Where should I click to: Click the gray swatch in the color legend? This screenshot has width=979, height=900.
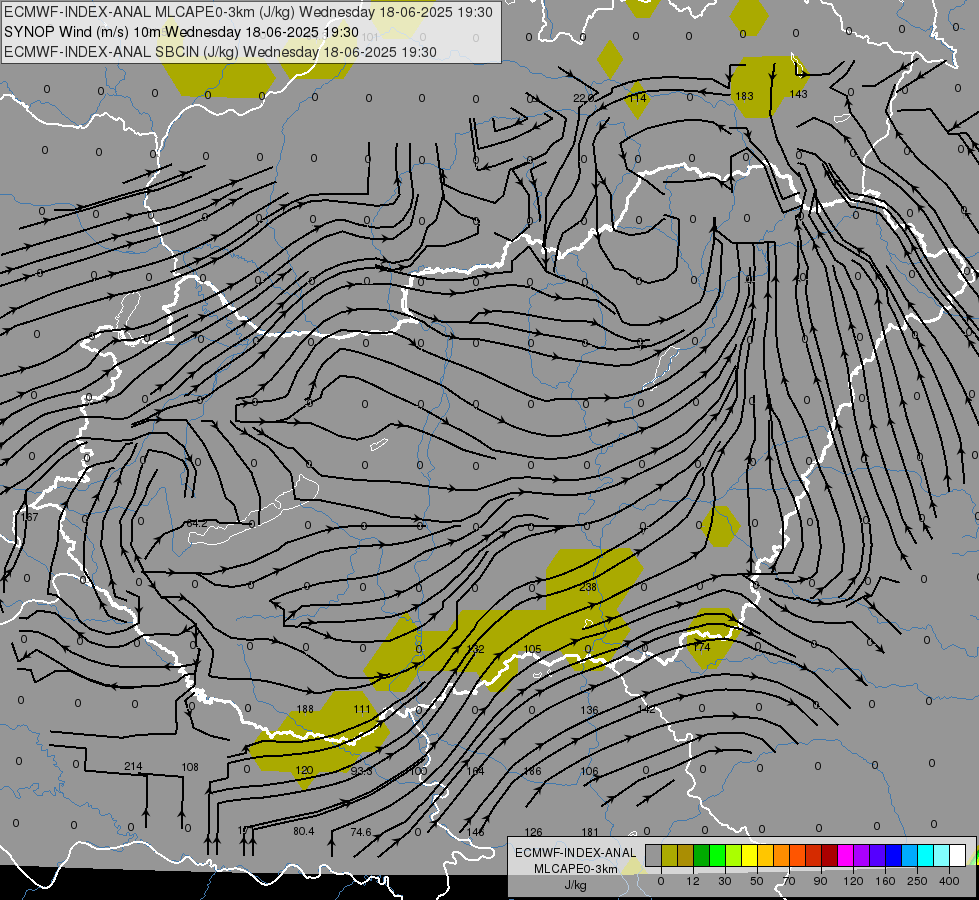tap(654, 856)
